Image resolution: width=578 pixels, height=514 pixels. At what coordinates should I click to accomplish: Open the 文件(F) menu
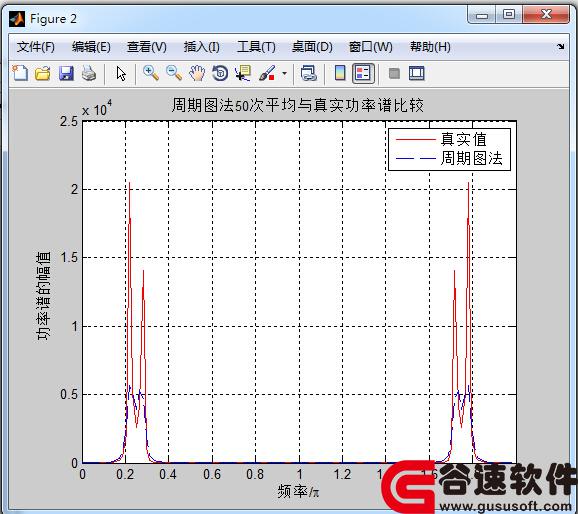point(35,47)
